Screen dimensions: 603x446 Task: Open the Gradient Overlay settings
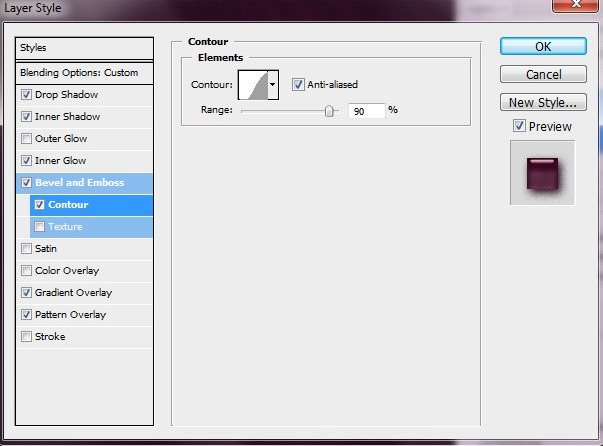click(73, 293)
